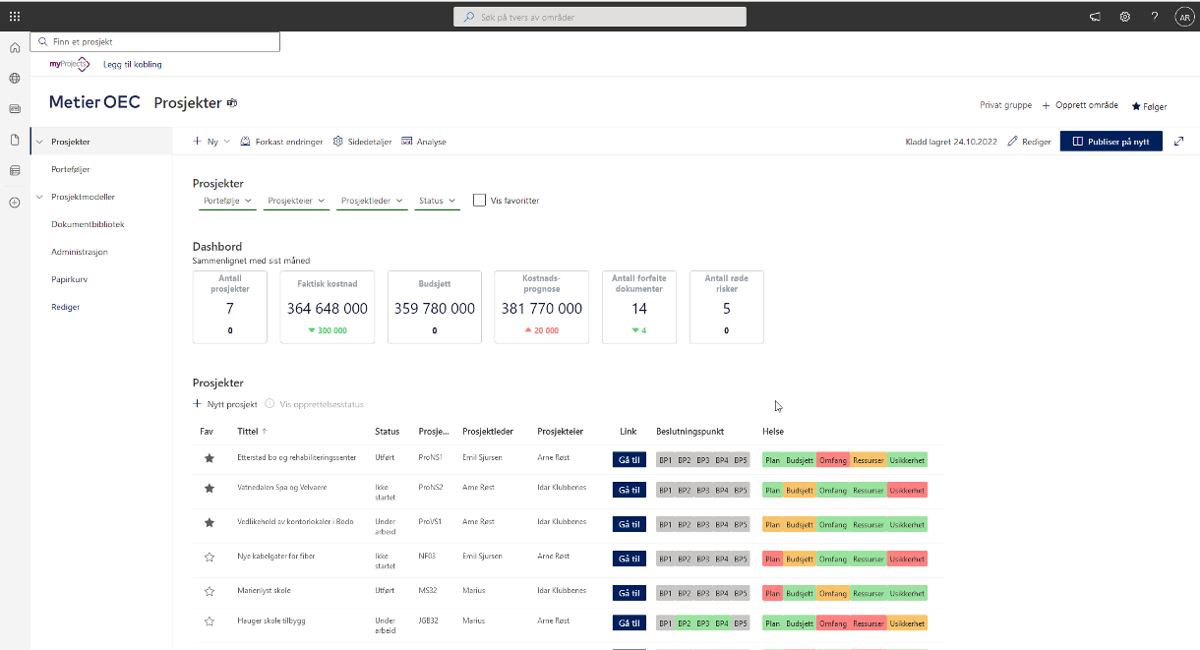Open the Portefølje filter dropdown
1200x650 pixels.
227,200
